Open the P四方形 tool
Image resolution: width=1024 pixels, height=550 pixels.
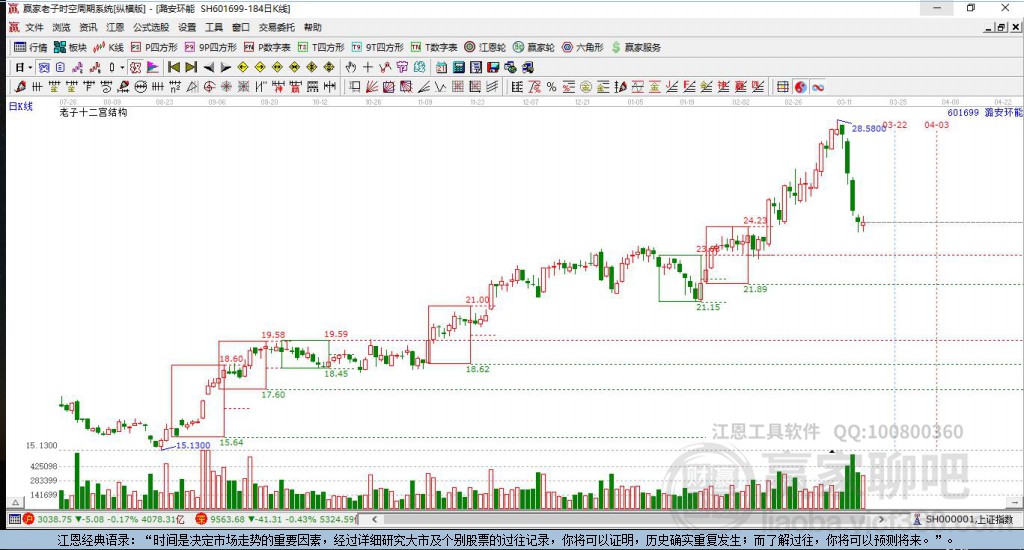154,47
